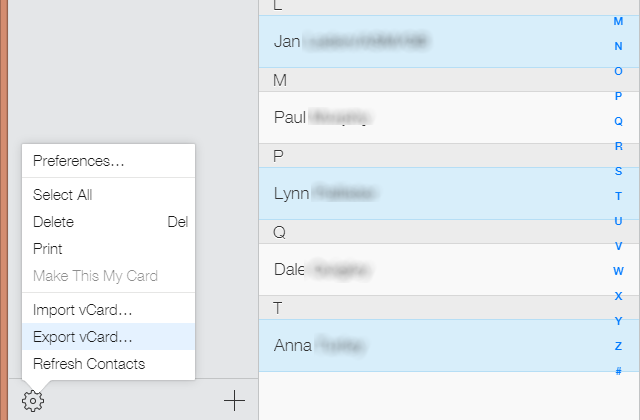
Task: Click the Delete menu option
Action: point(54,222)
